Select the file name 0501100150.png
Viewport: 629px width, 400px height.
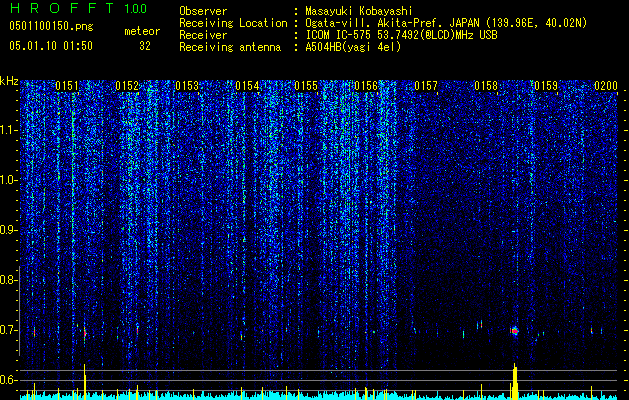click(51, 27)
